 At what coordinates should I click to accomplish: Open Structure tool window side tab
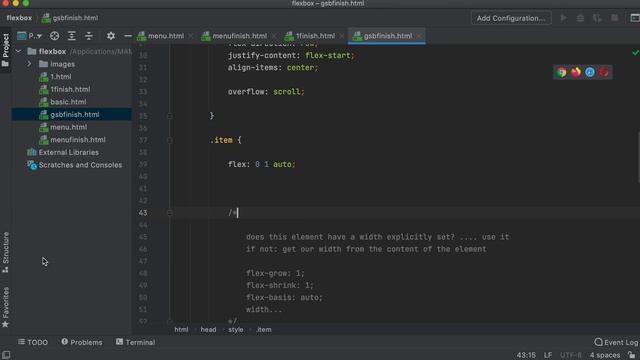point(5,252)
